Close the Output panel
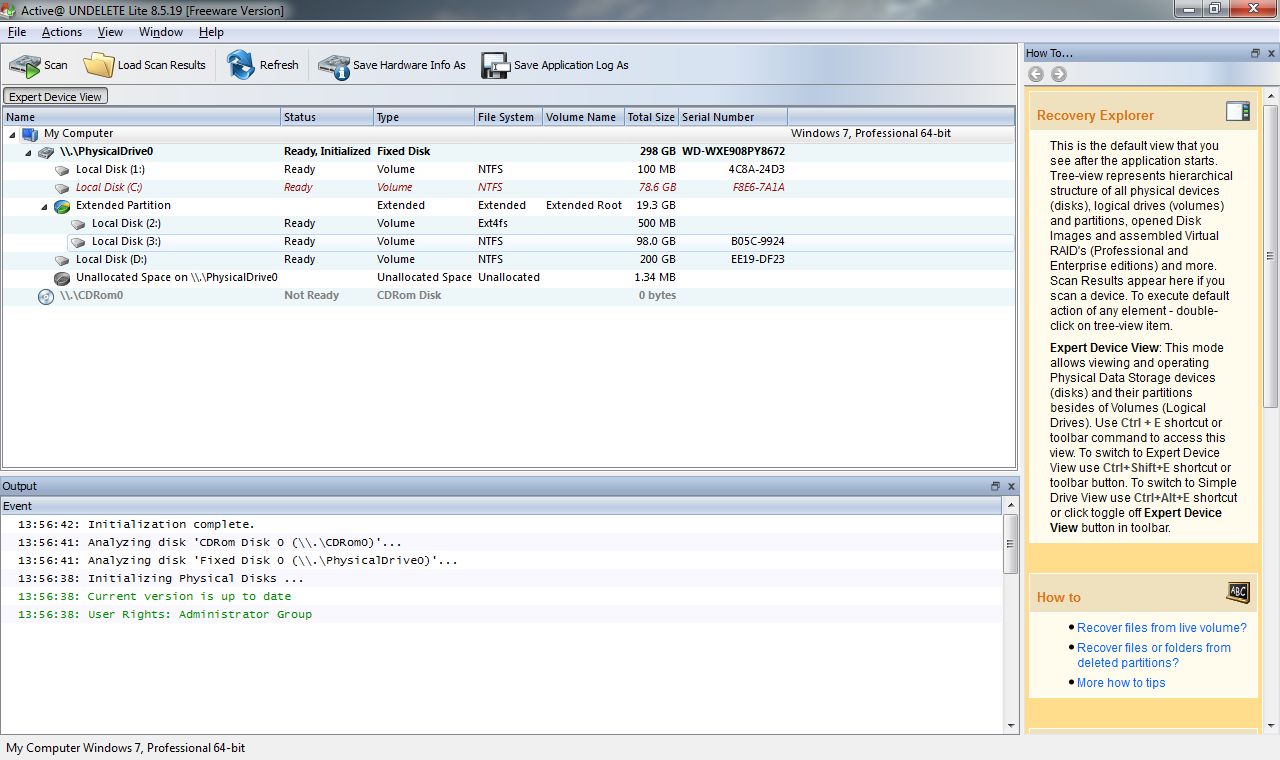This screenshot has height=760, width=1280. 1011,486
